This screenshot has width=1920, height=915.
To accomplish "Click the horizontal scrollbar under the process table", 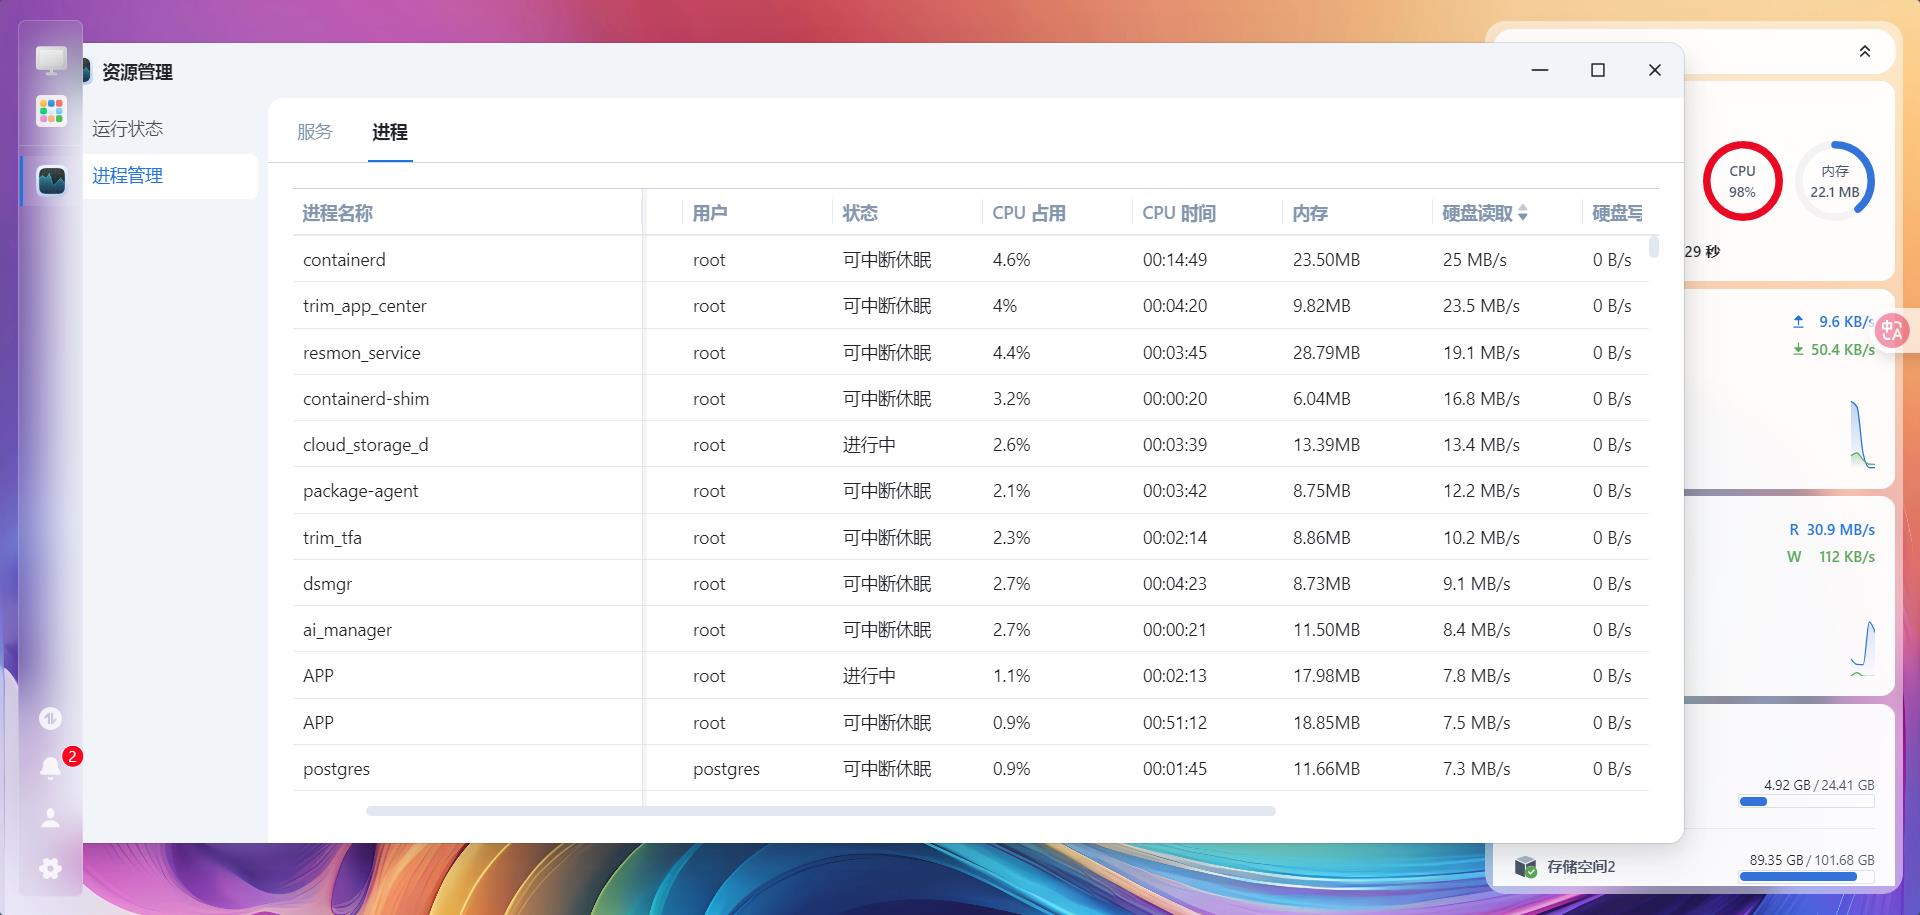I will click(821, 811).
